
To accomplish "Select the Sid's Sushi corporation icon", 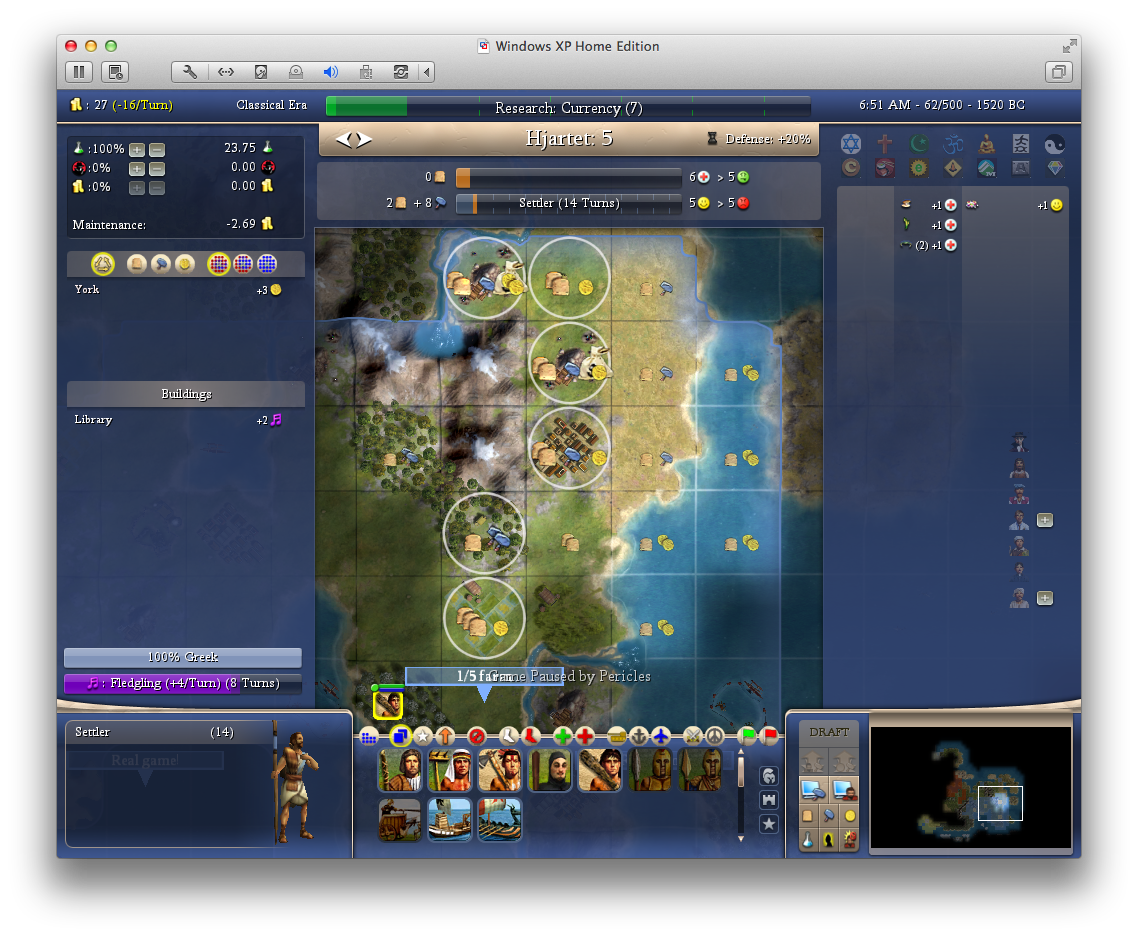I will click(884, 168).
